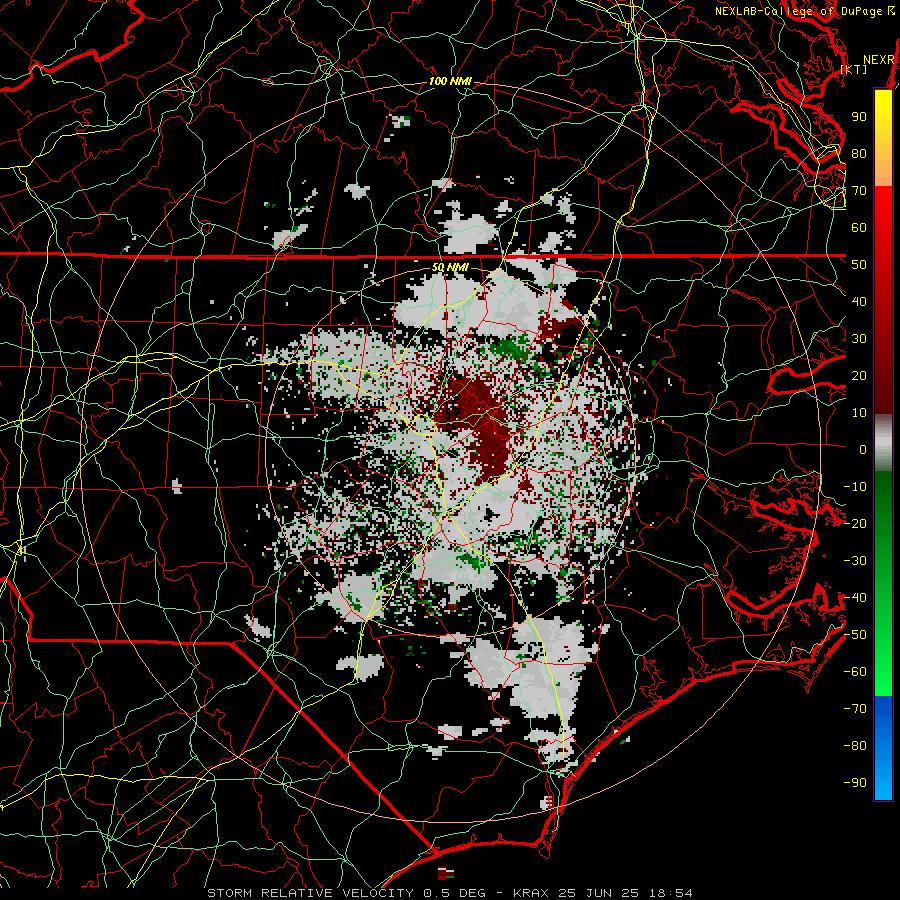
Task: Click the 25 JUN 25 date text
Action: [599, 893]
